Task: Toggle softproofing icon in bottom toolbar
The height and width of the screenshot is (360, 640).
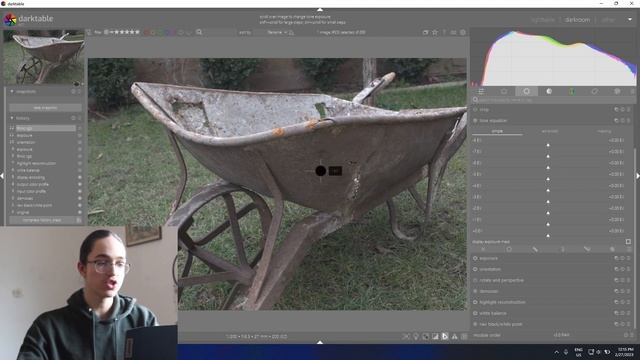Action: 445,337
